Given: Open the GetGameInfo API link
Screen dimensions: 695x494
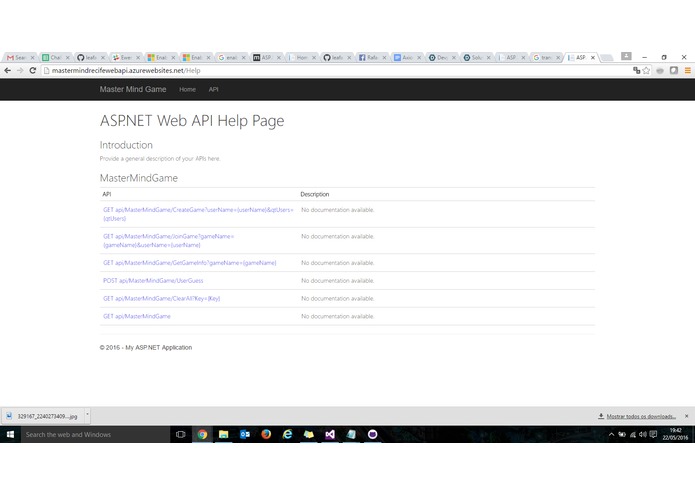Looking at the screenshot, I should tap(189, 263).
